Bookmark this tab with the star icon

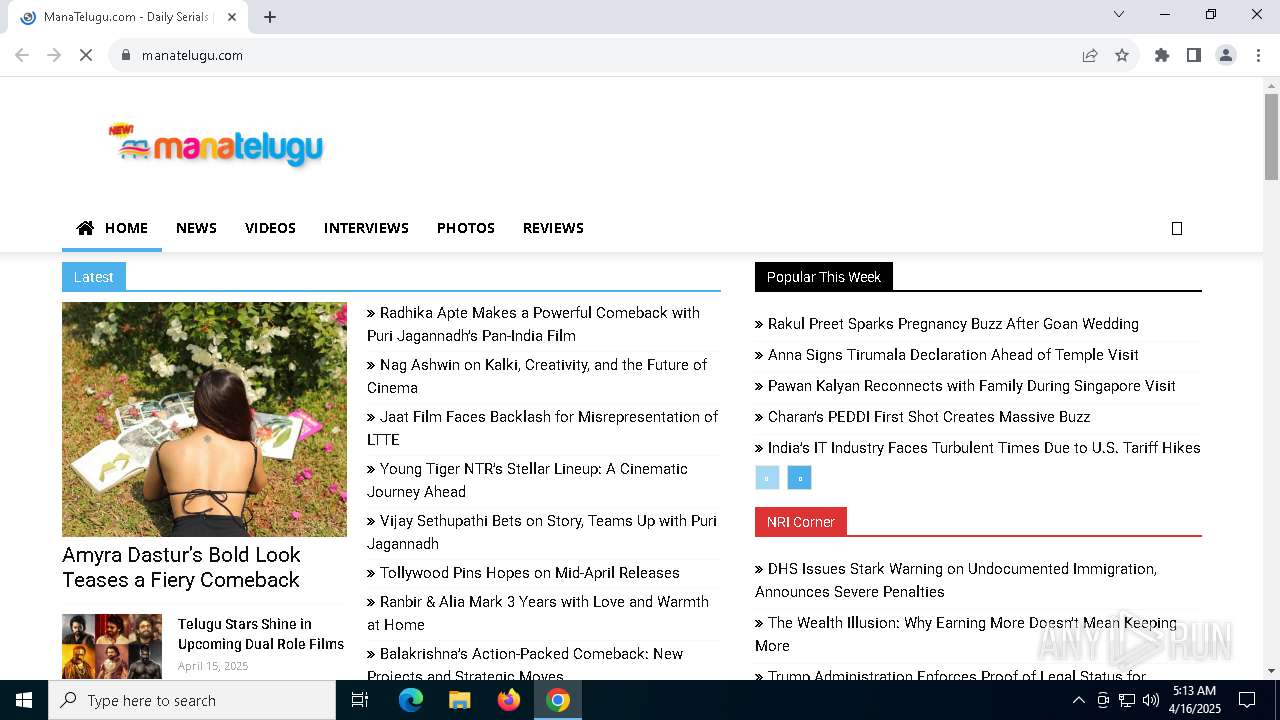(x=1122, y=55)
